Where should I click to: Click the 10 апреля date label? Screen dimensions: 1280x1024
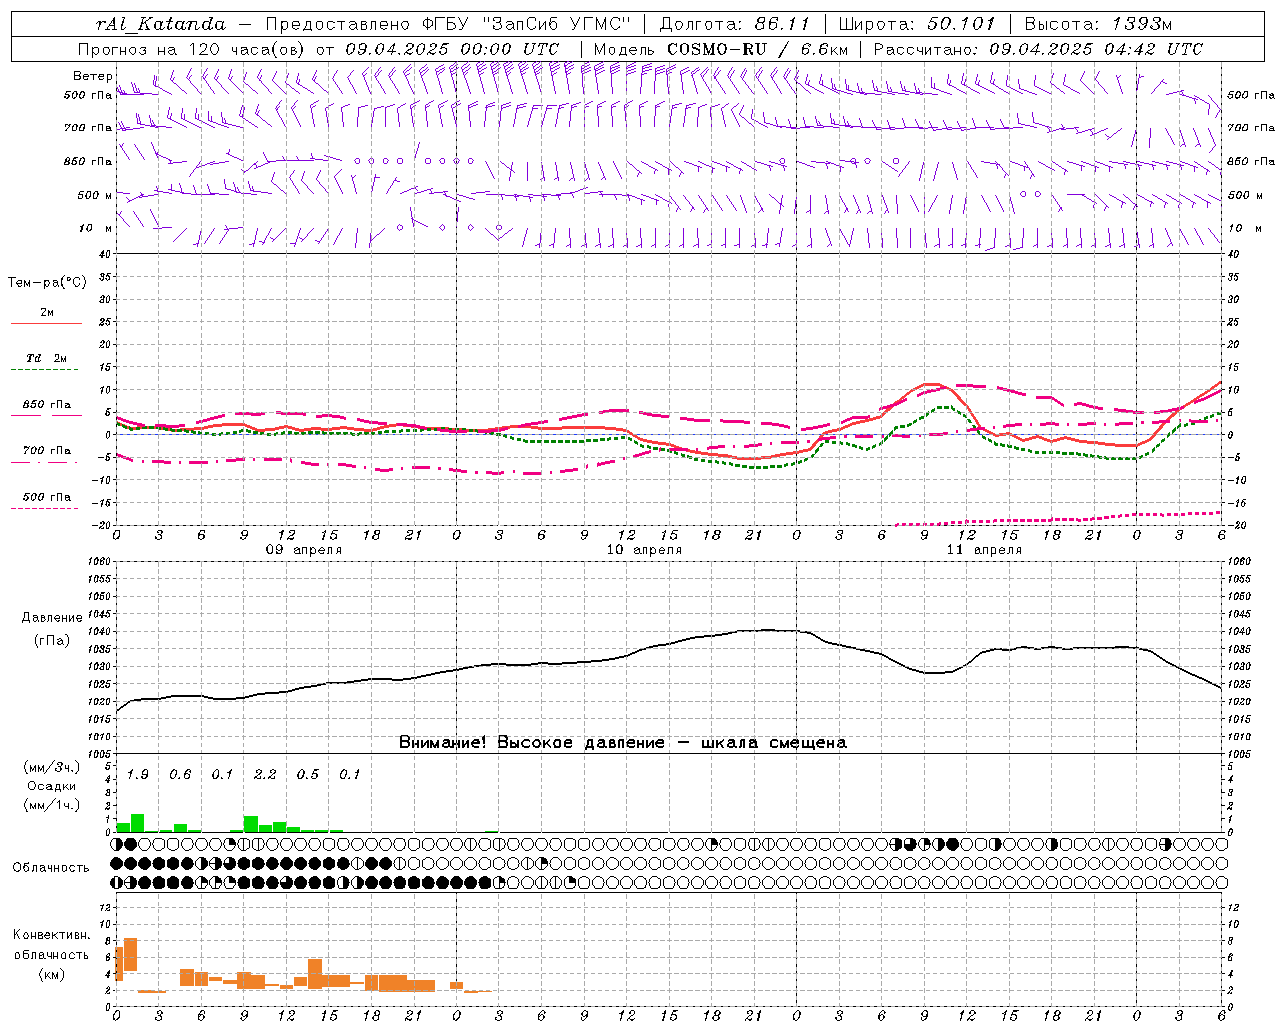[x=644, y=550]
